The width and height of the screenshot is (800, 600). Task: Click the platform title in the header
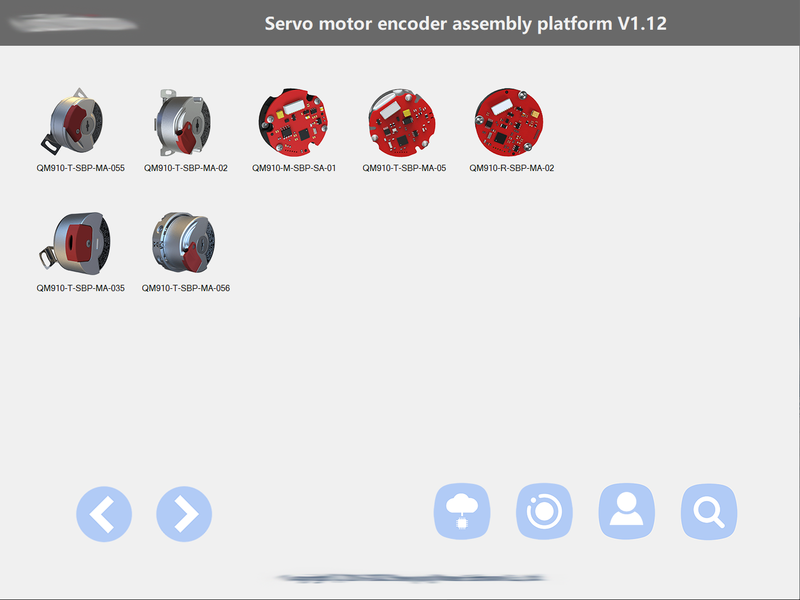pyautogui.click(x=465, y=23)
